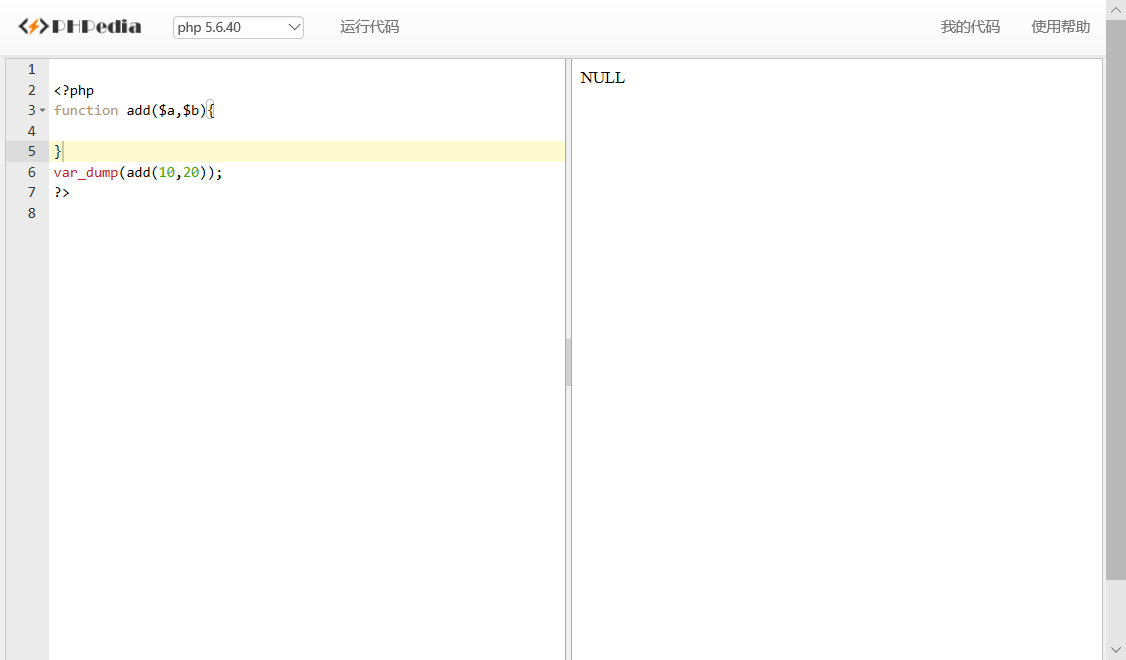Select line number 2 in gutter
The width and height of the screenshot is (1126, 660).
pyautogui.click(x=32, y=90)
